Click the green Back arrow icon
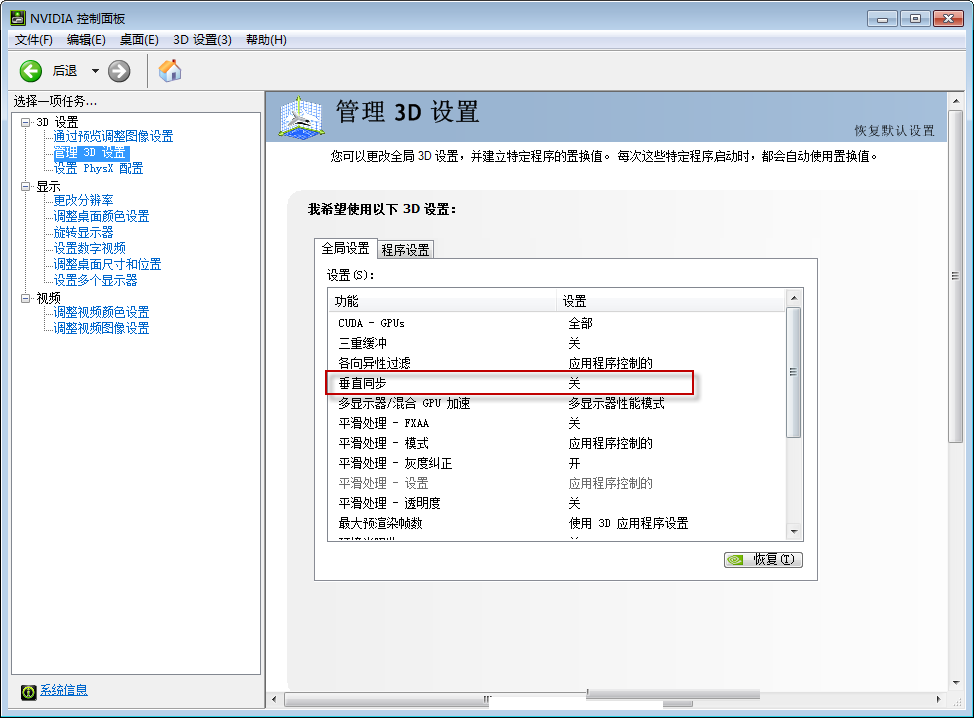974x718 pixels. [x=30, y=71]
